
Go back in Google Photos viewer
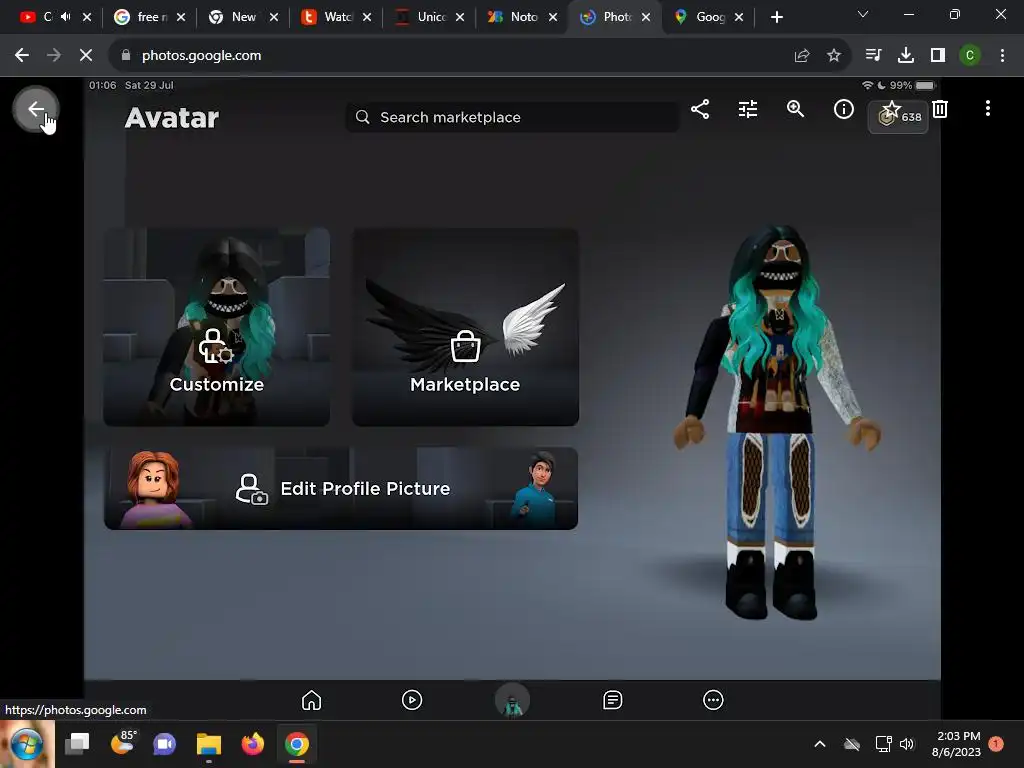coord(36,109)
